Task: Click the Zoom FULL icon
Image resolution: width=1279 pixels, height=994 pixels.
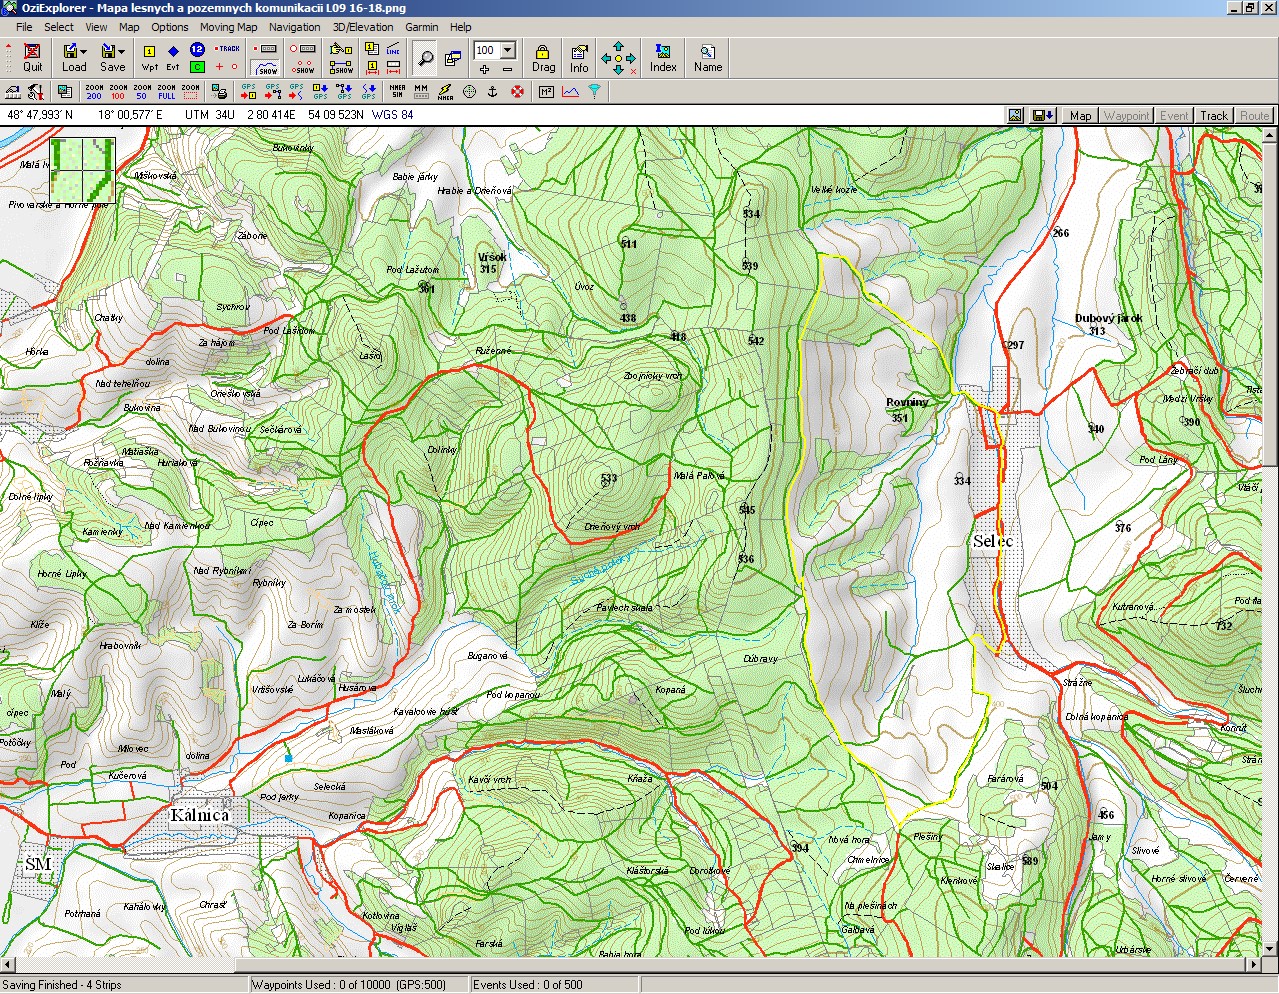Action: coord(167,92)
